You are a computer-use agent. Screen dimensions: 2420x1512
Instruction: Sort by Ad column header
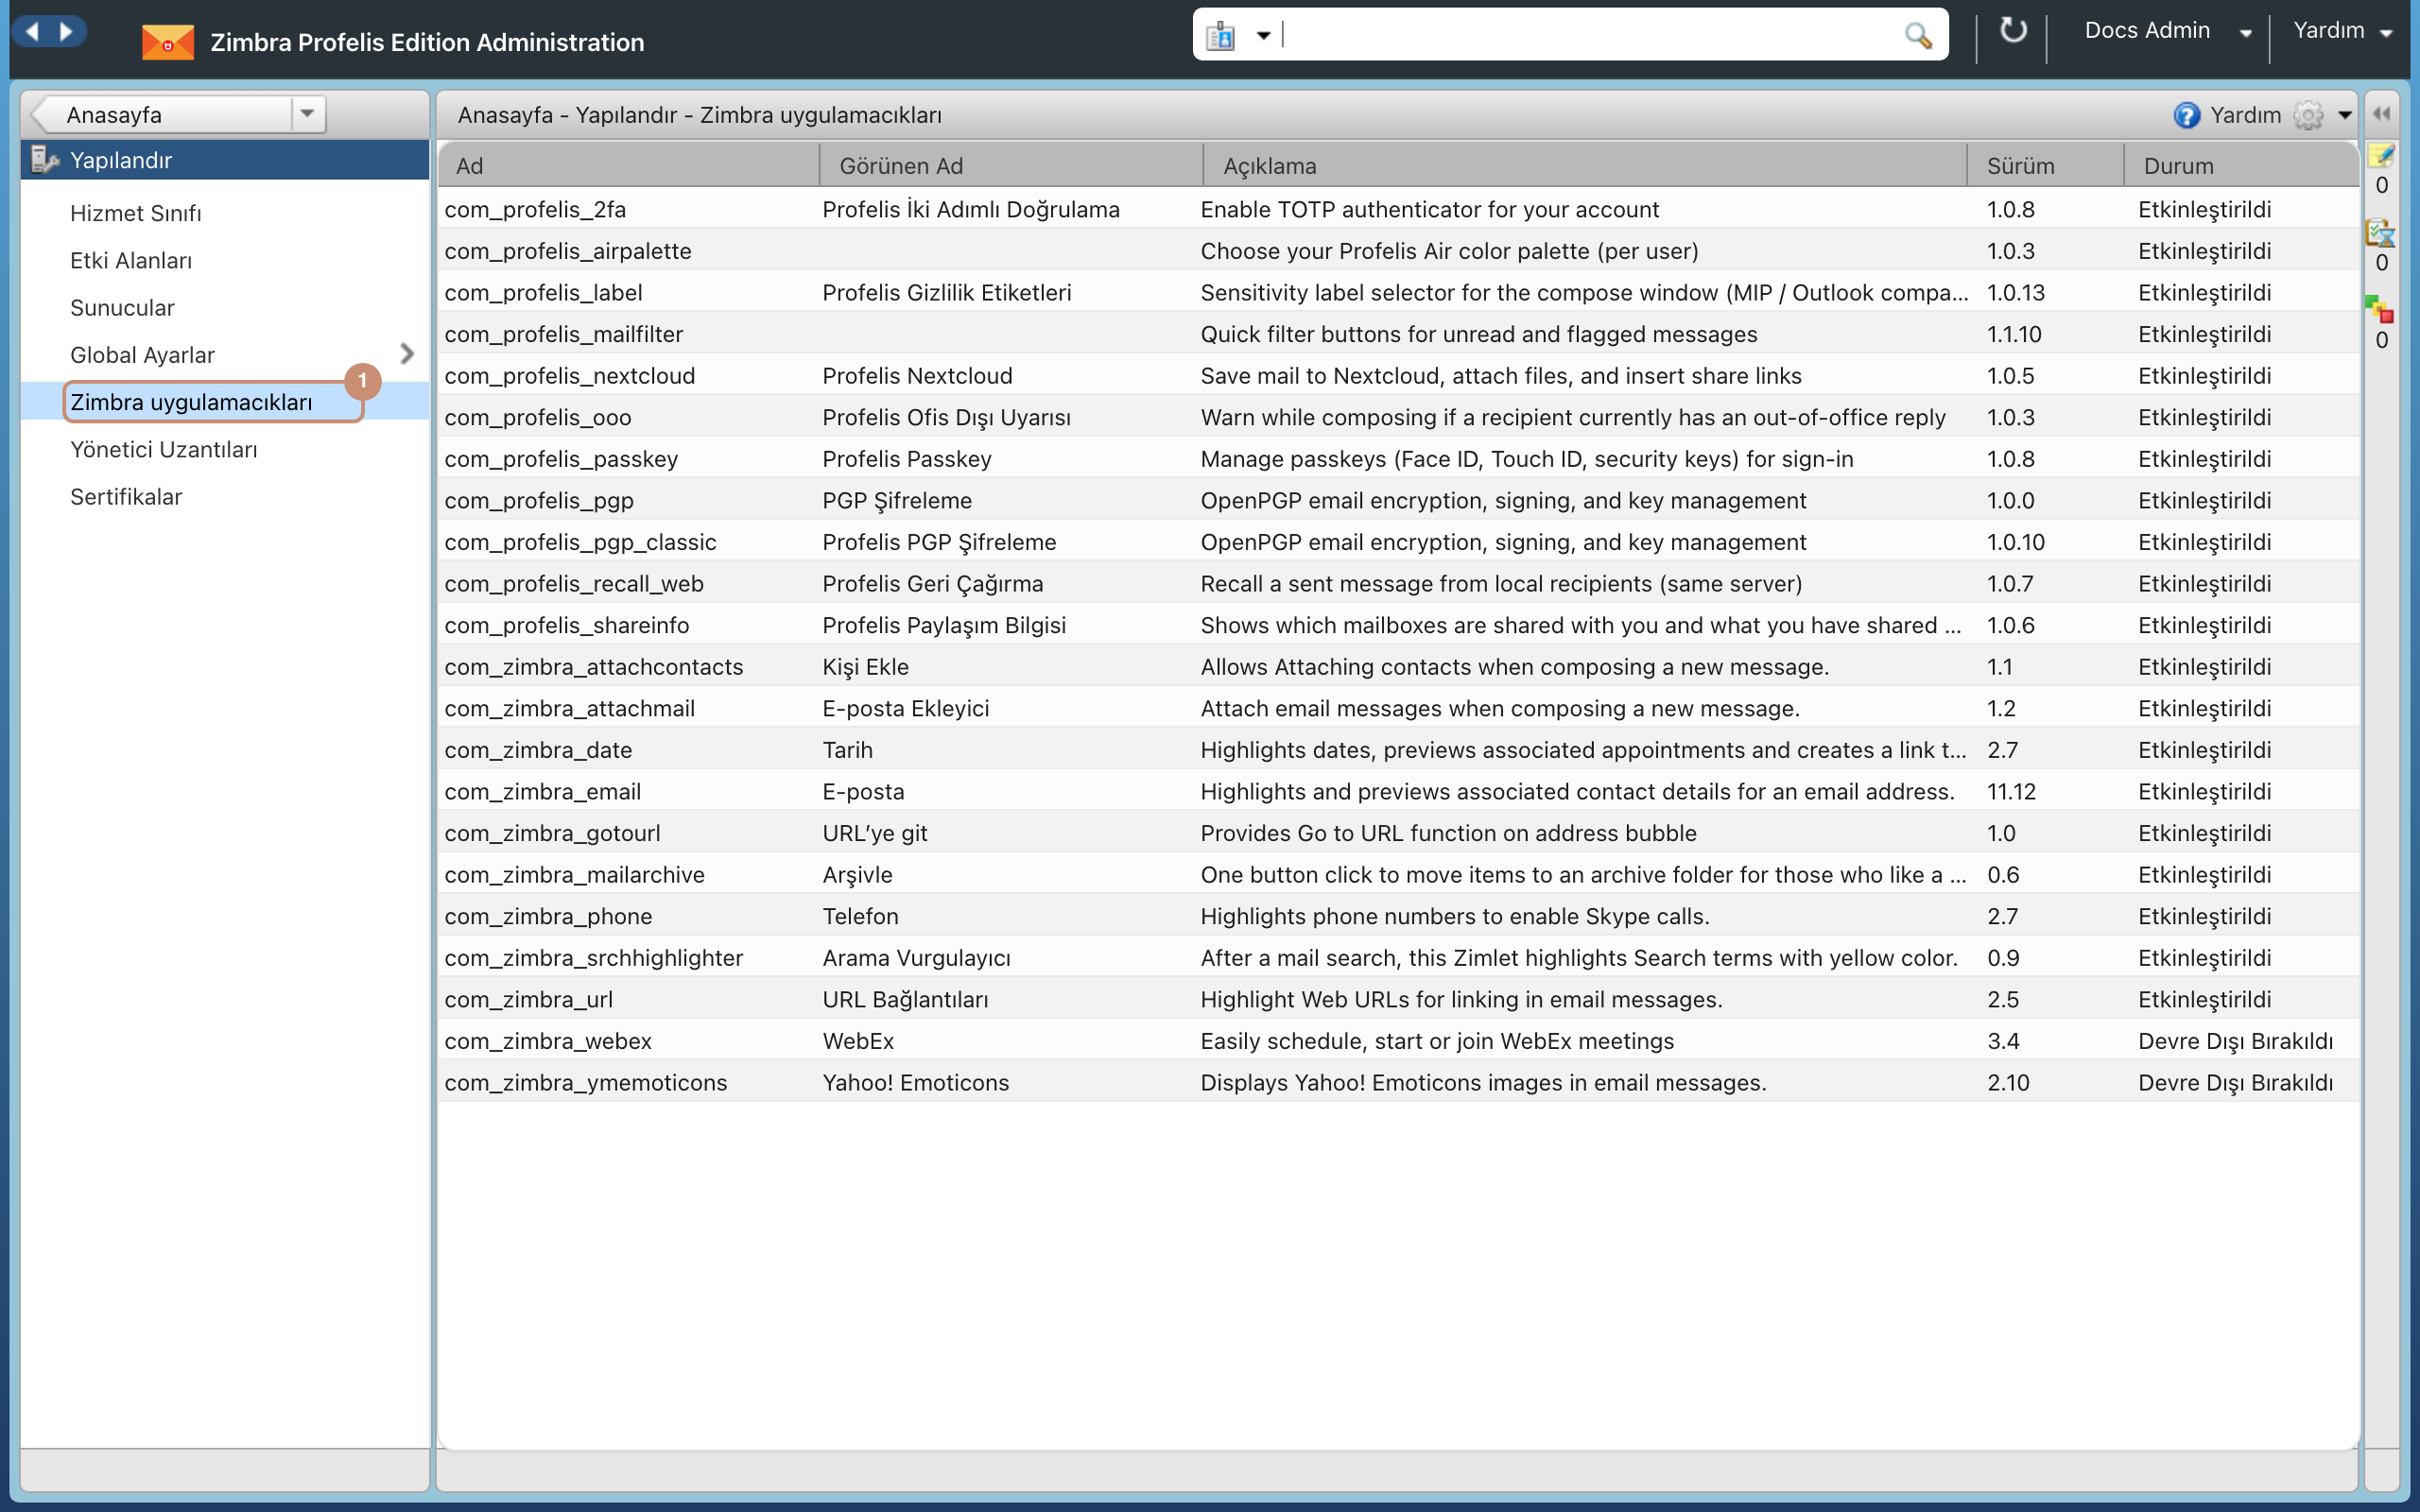pyautogui.click(x=628, y=166)
